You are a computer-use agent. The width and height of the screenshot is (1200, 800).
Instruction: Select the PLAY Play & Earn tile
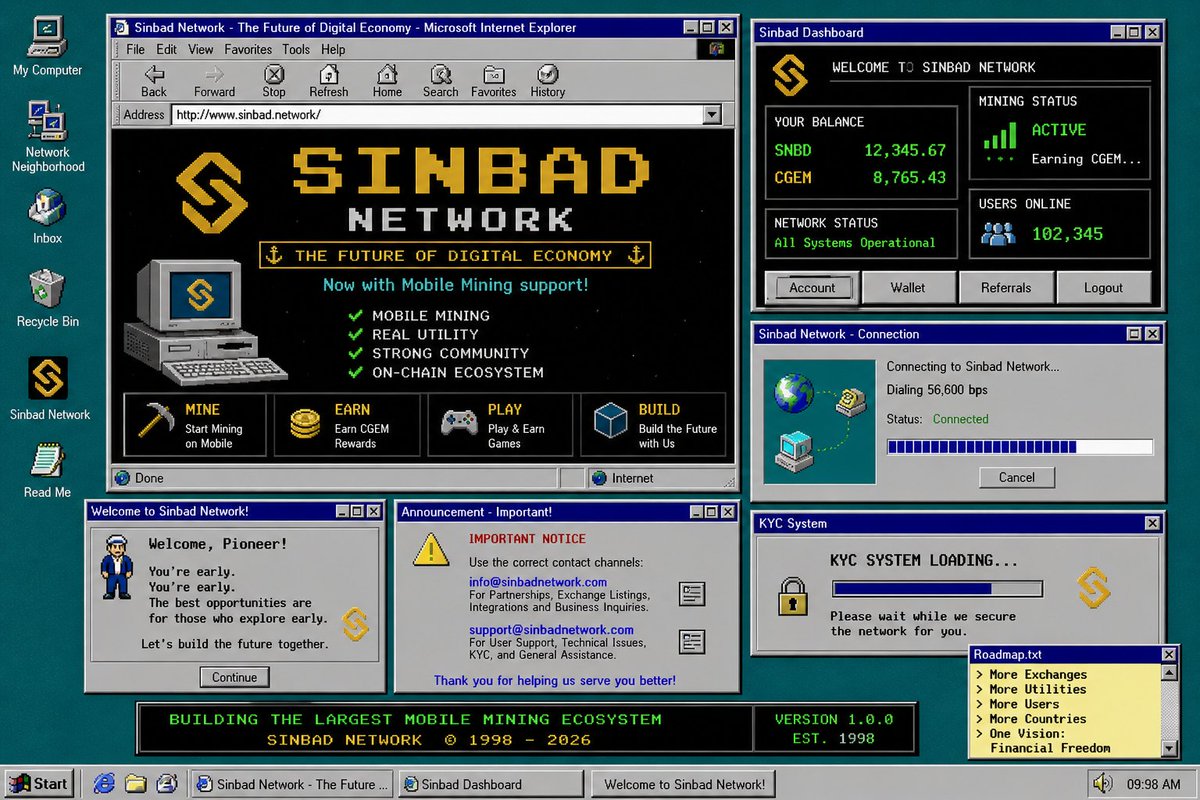pyautogui.click(x=500, y=425)
